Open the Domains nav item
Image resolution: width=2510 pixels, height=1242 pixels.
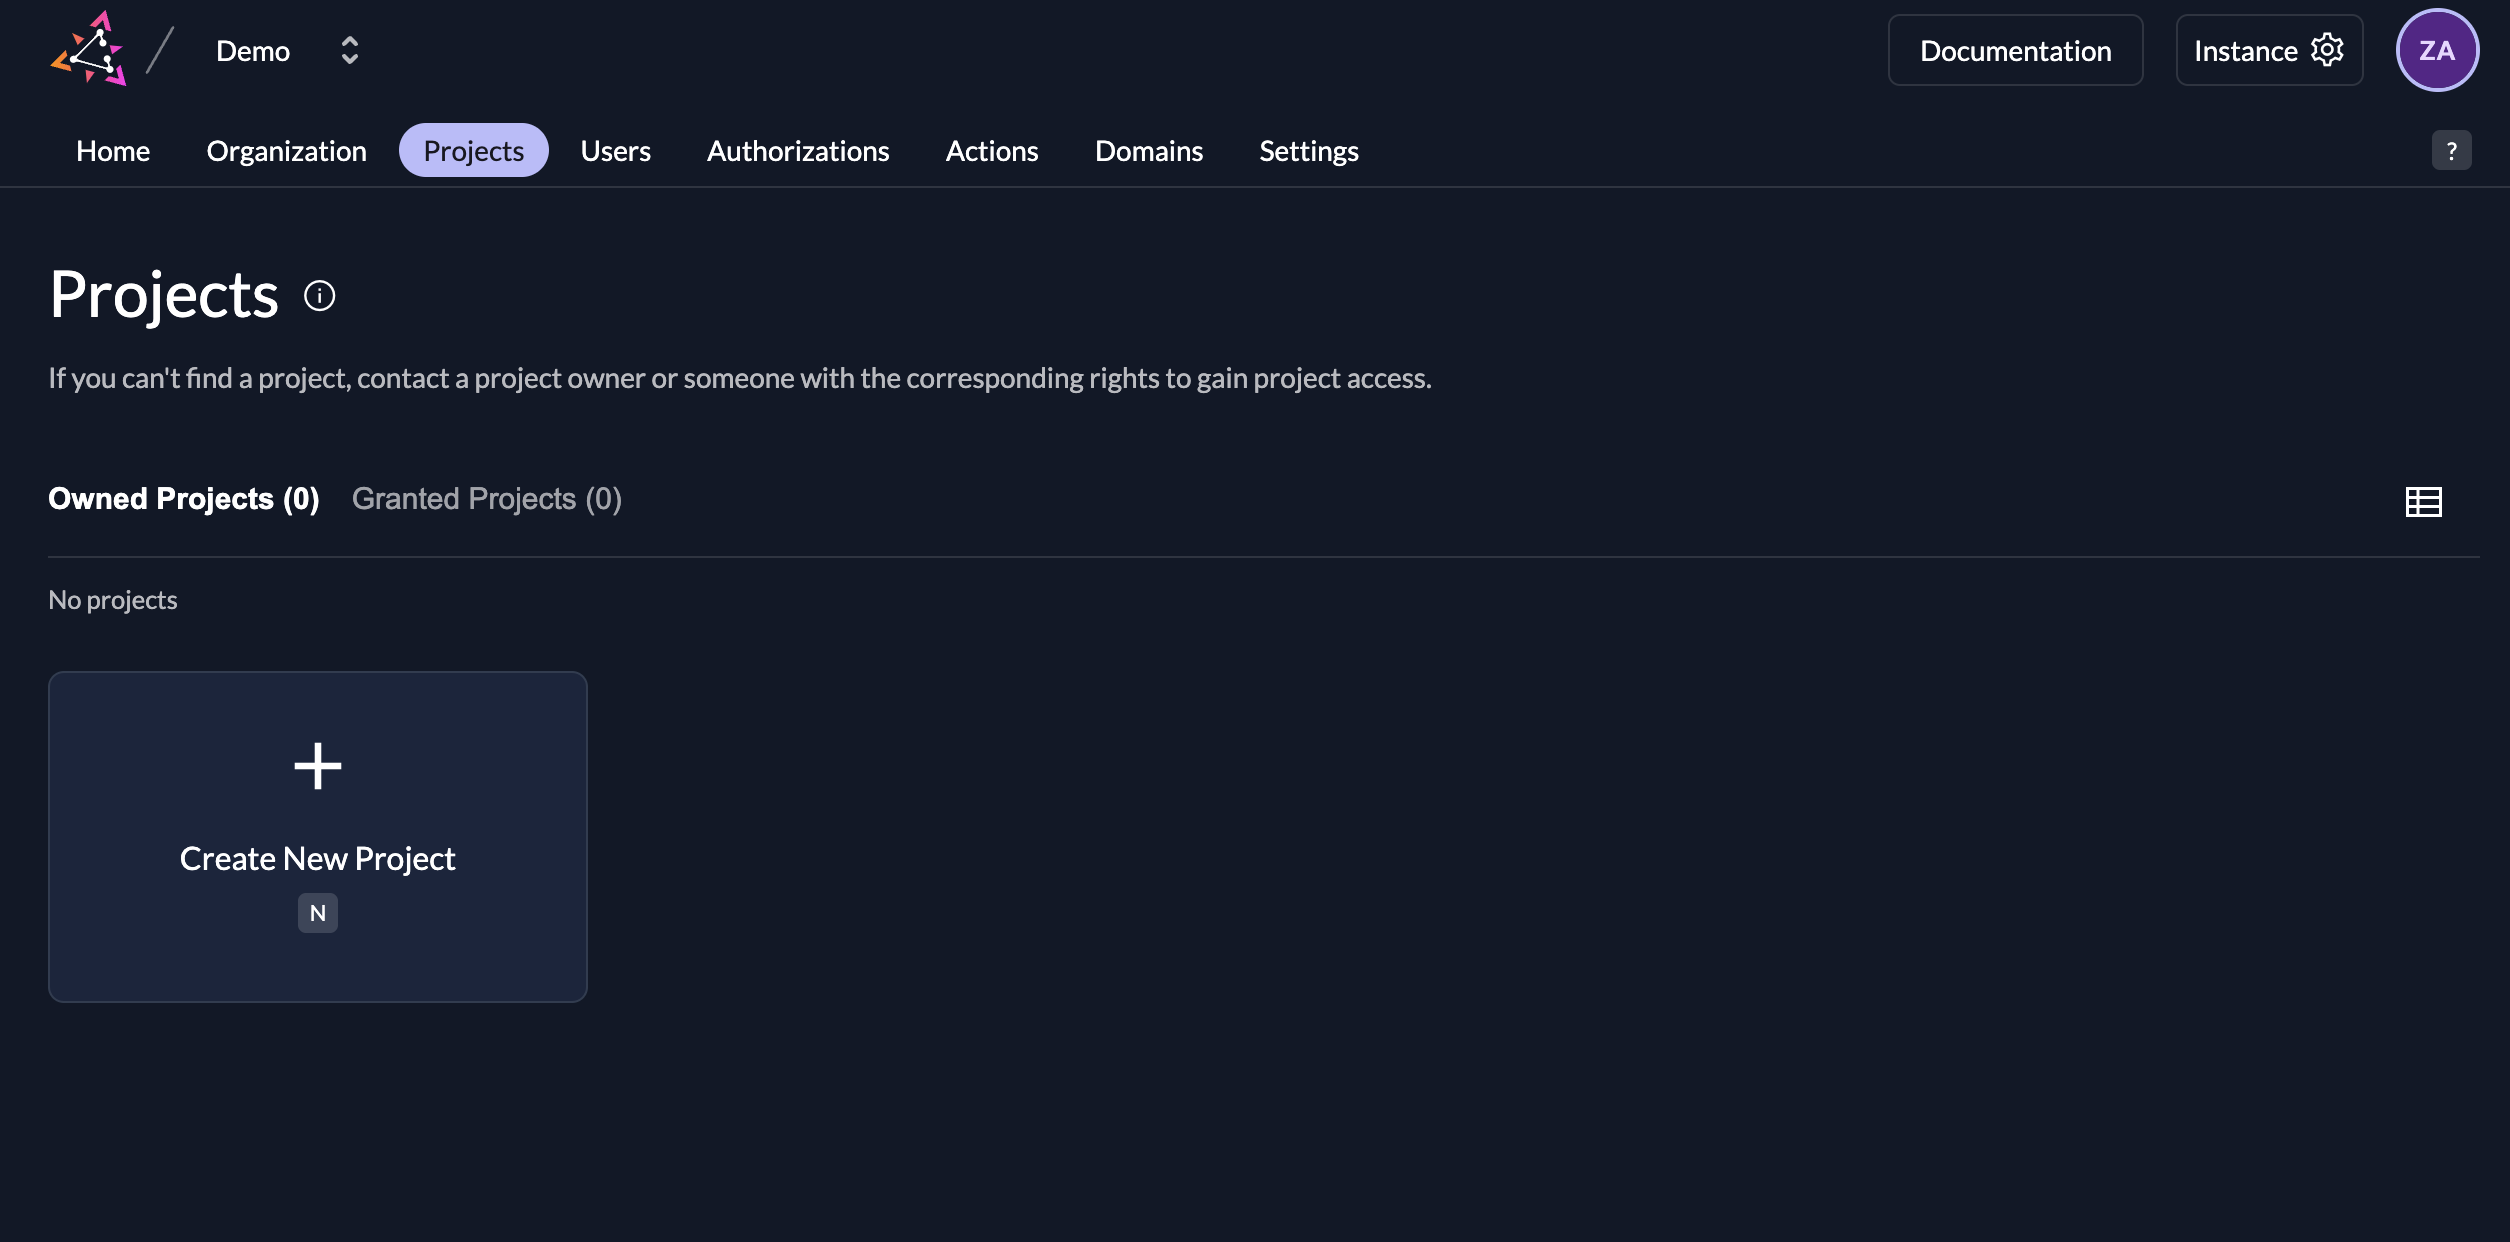1148,151
